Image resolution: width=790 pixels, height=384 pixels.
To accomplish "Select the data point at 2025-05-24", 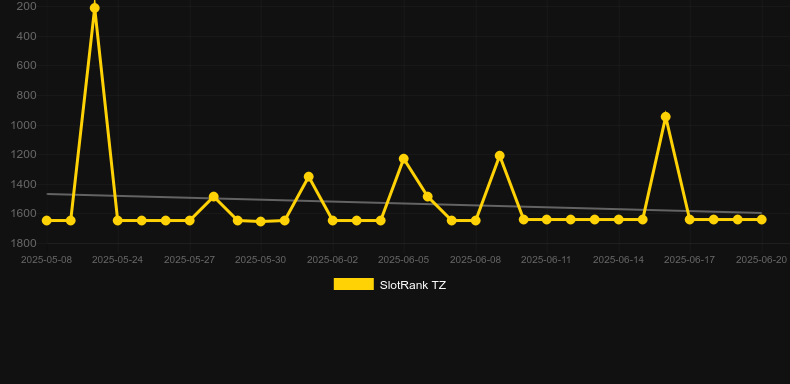I will pyautogui.click(x=117, y=220).
